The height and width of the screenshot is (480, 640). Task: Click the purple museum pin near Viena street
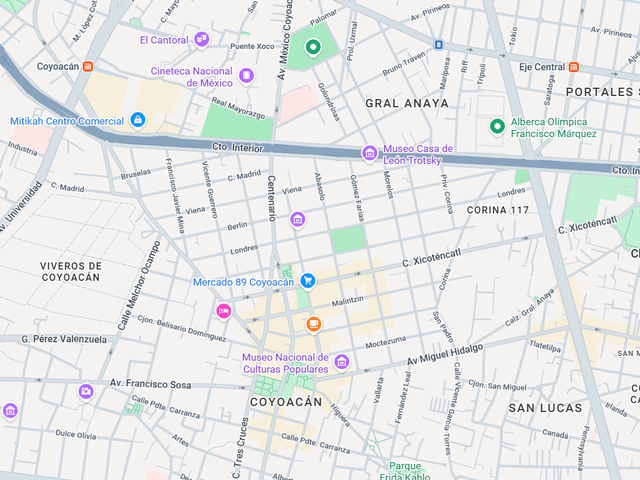click(298, 220)
